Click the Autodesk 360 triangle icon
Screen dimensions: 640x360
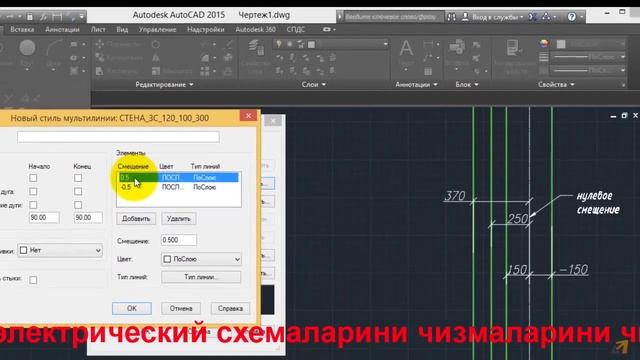point(546,17)
